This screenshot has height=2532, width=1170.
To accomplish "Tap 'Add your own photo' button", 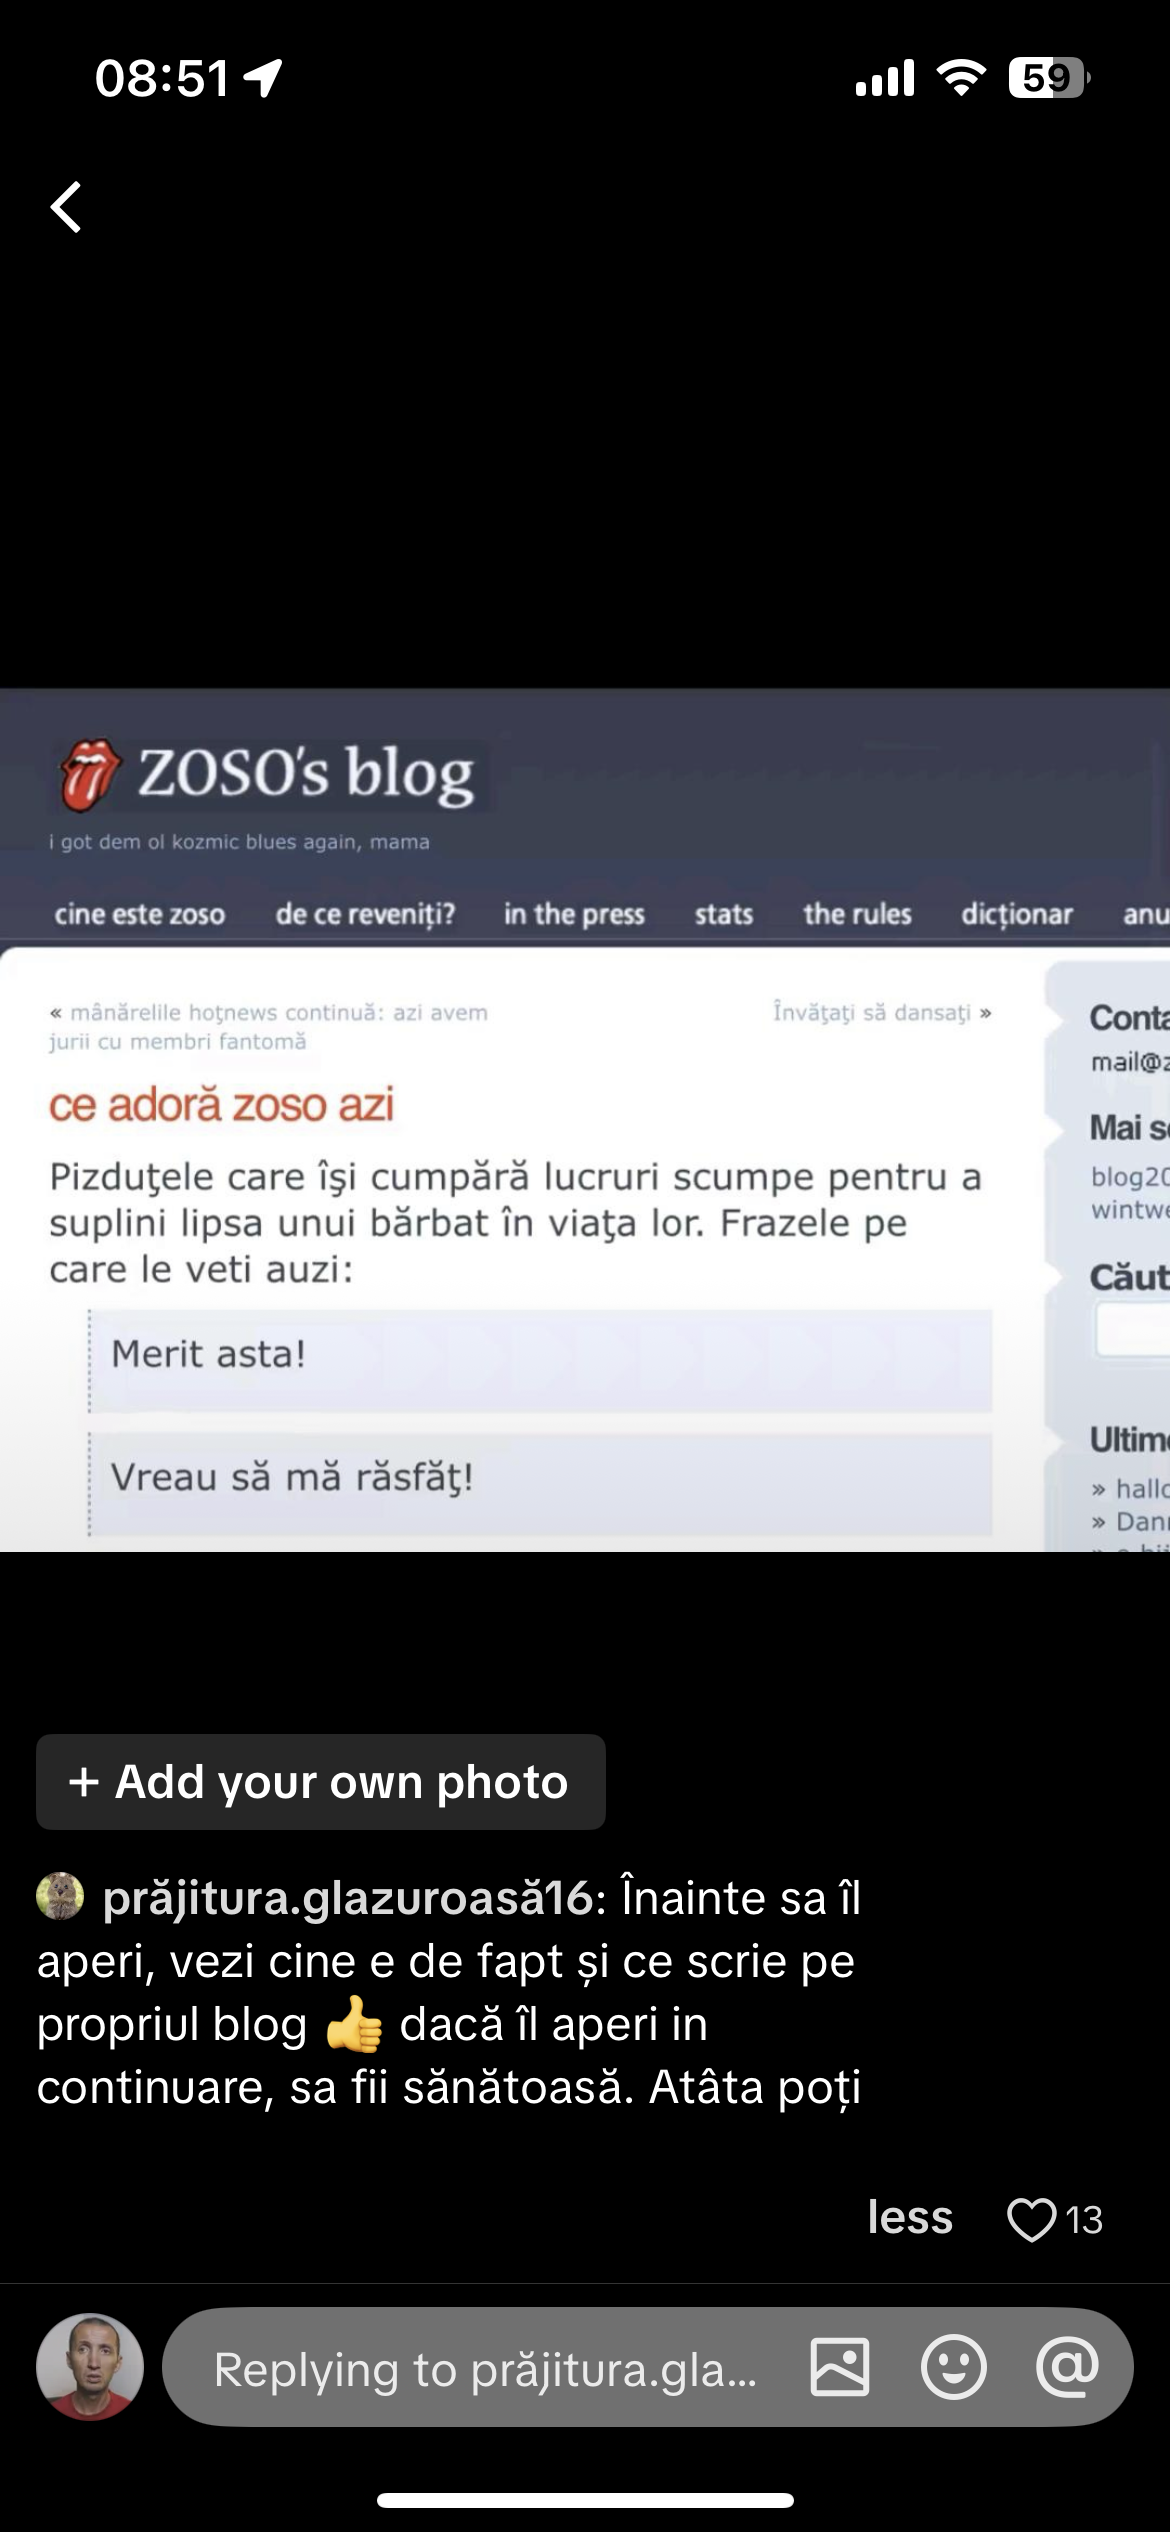I will click(321, 1782).
